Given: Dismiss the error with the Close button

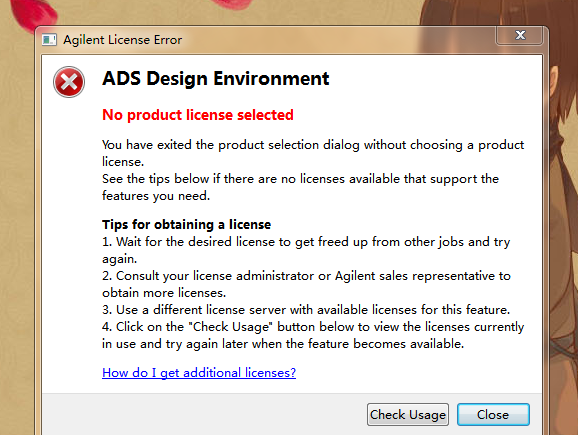Looking at the screenshot, I should 493,414.
